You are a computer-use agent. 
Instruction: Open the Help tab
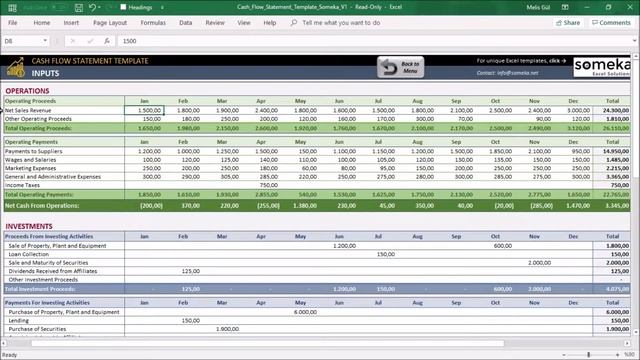269,23
